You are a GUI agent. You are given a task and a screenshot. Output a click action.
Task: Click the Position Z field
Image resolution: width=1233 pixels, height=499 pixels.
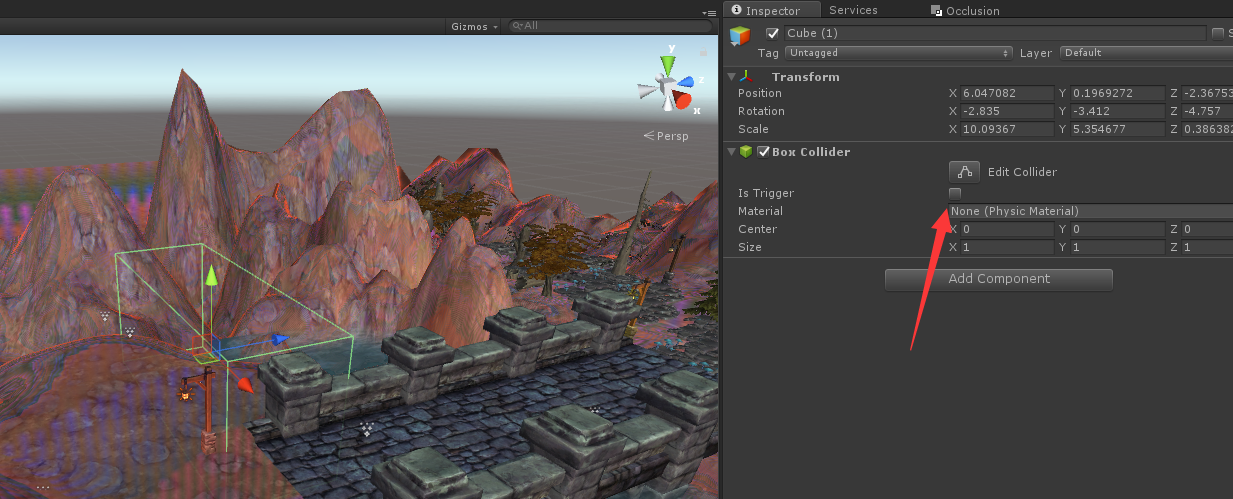click(1206, 93)
